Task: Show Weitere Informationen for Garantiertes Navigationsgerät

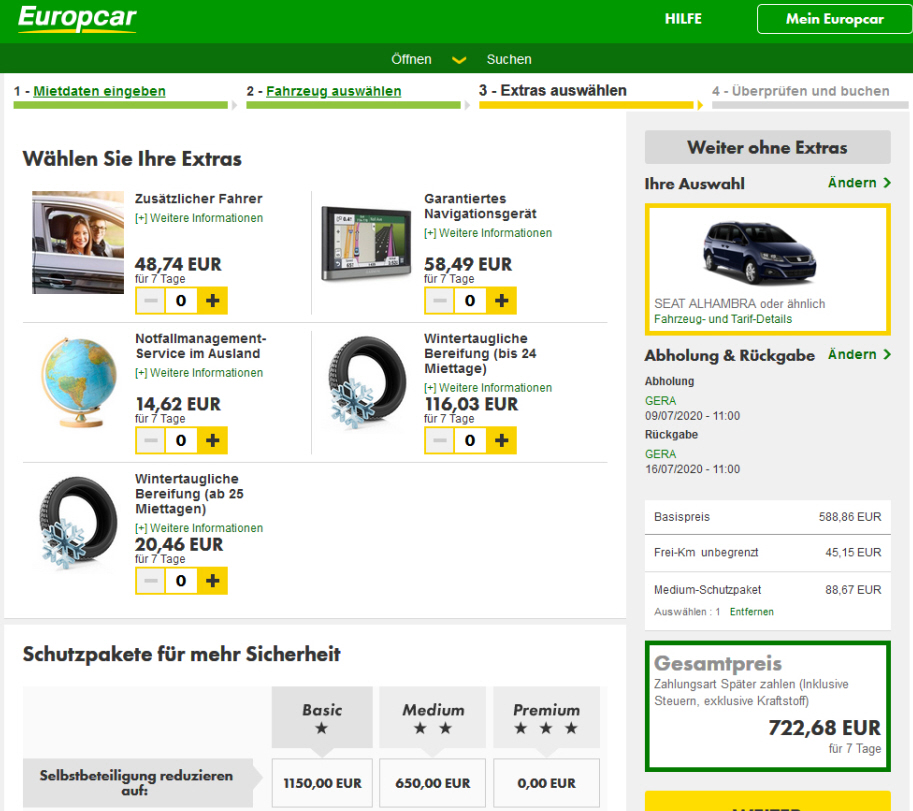Action: tap(488, 233)
